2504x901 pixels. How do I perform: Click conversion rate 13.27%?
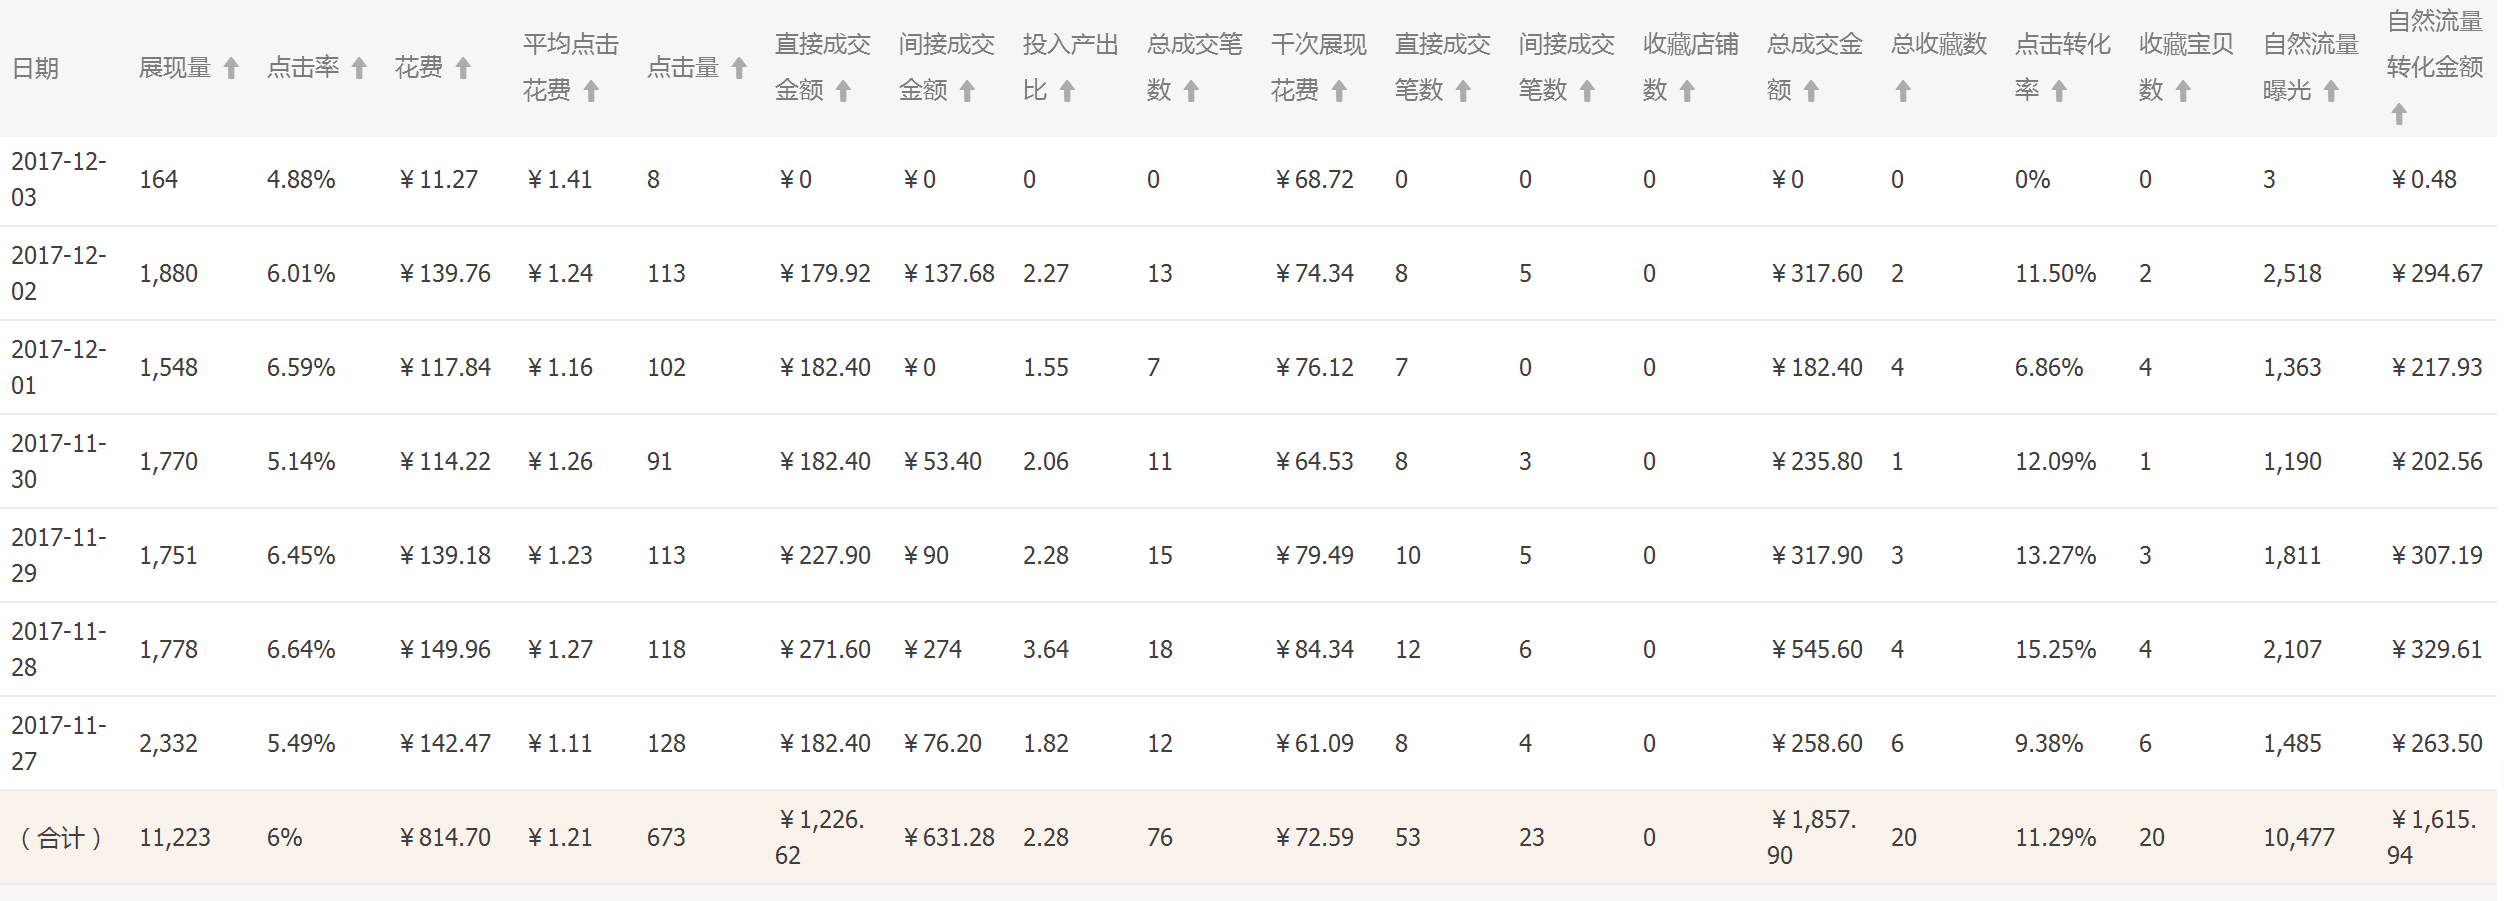pos(2056,555)
